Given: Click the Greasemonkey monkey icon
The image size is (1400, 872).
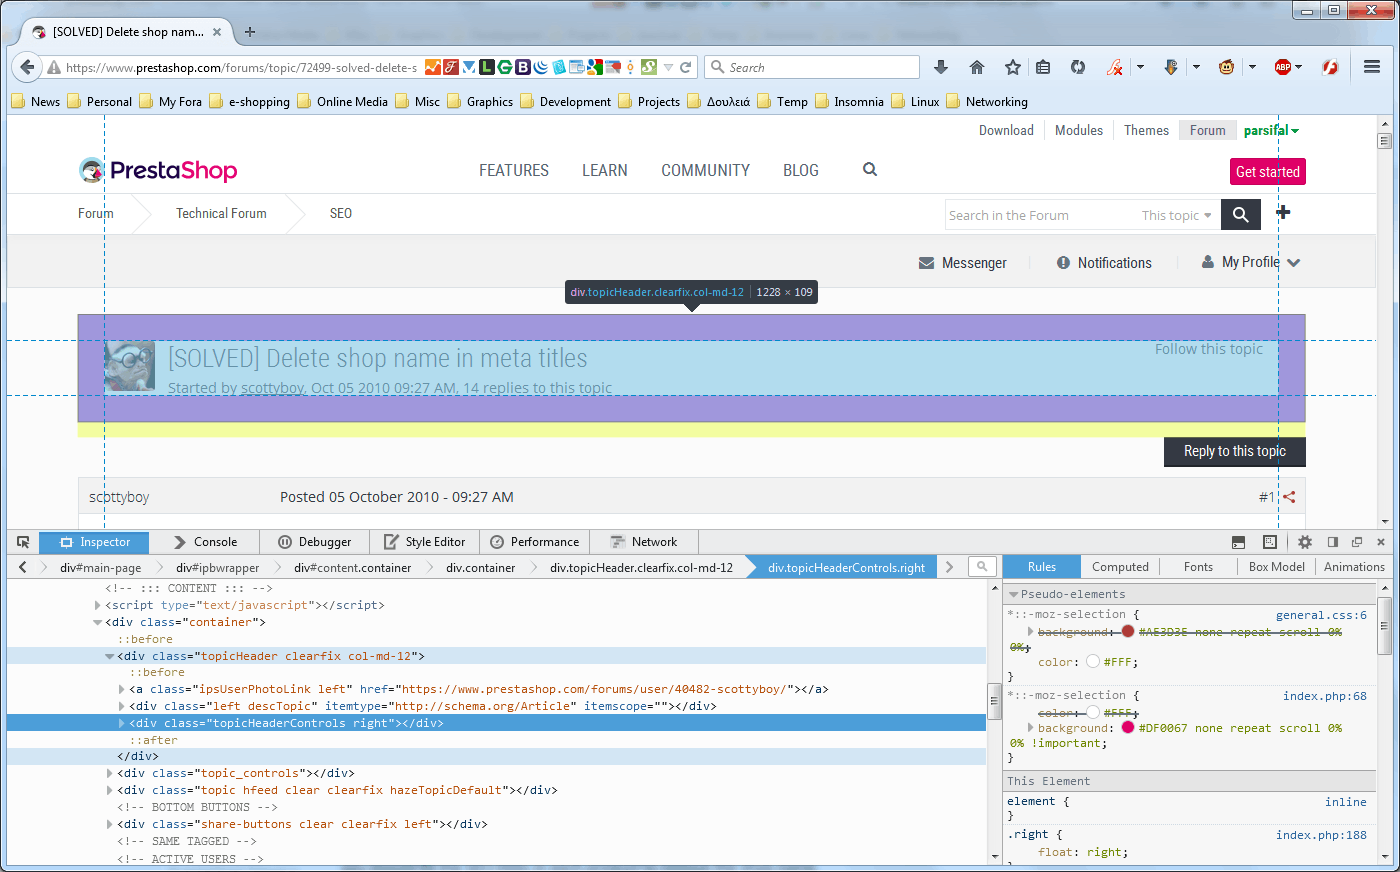Looking at the screenshot, I should pos(1226,67).
